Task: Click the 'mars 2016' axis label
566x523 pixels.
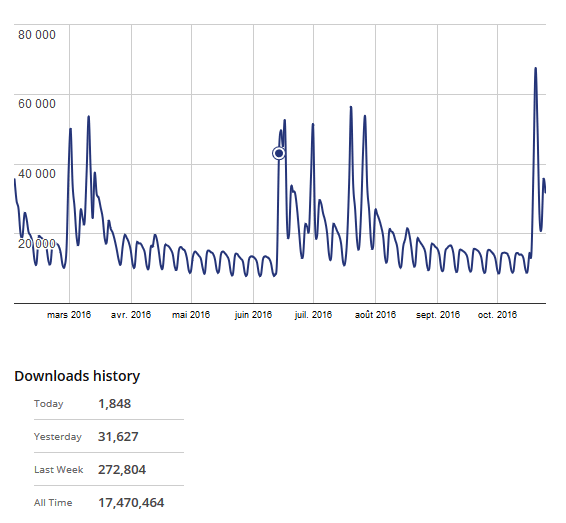Action: [69, 315]
